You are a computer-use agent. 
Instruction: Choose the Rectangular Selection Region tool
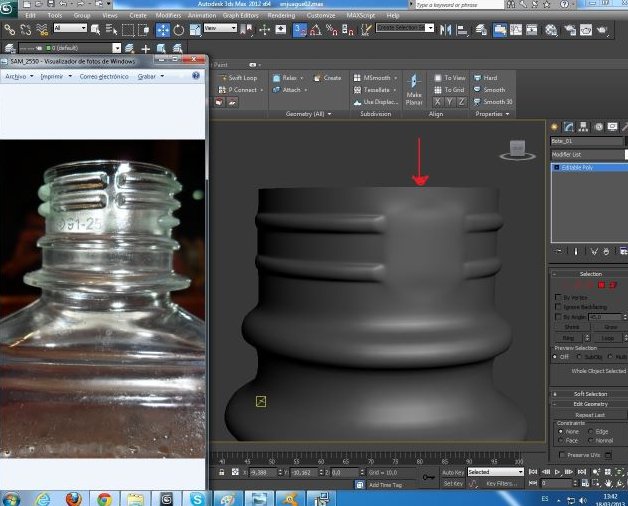pyautogui.click(x=127, y=30)
